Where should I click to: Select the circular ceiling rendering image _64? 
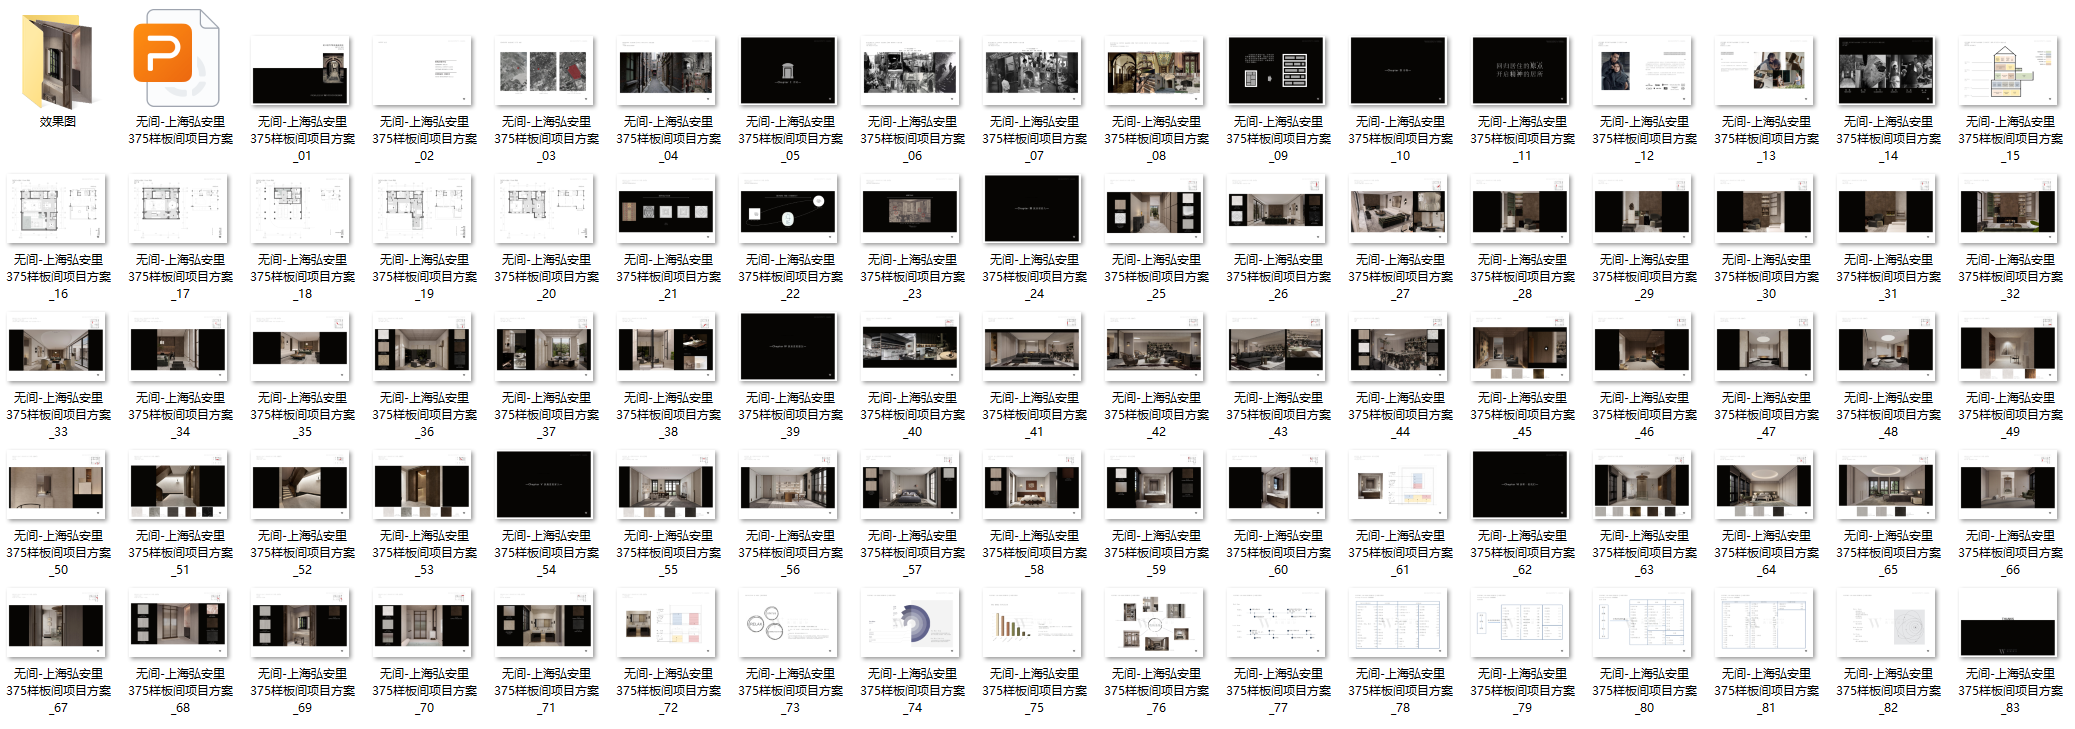[x=1765, y=486]
